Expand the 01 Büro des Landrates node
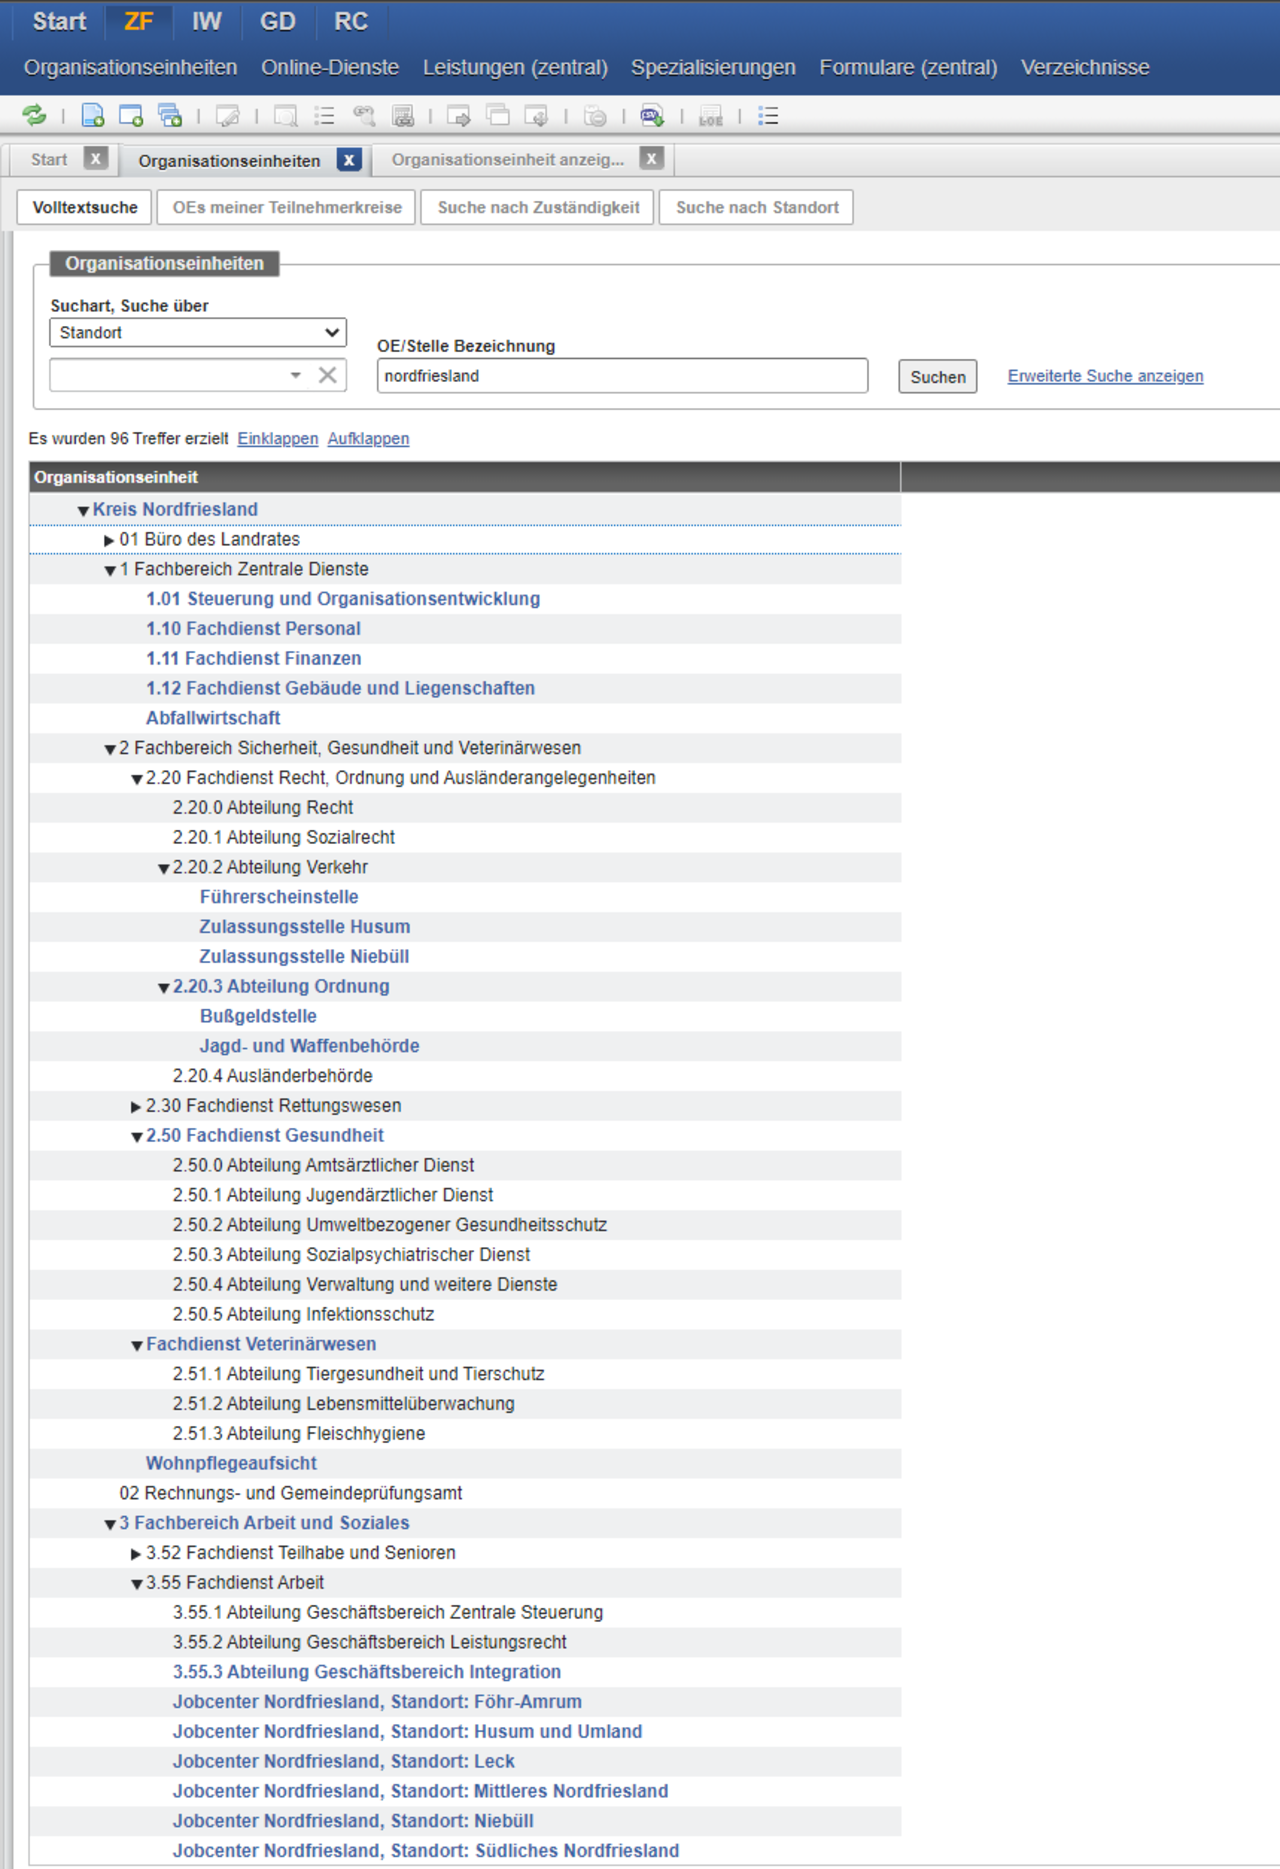The width and height of the screenshot is (1280, 1869). click(110, 540)
